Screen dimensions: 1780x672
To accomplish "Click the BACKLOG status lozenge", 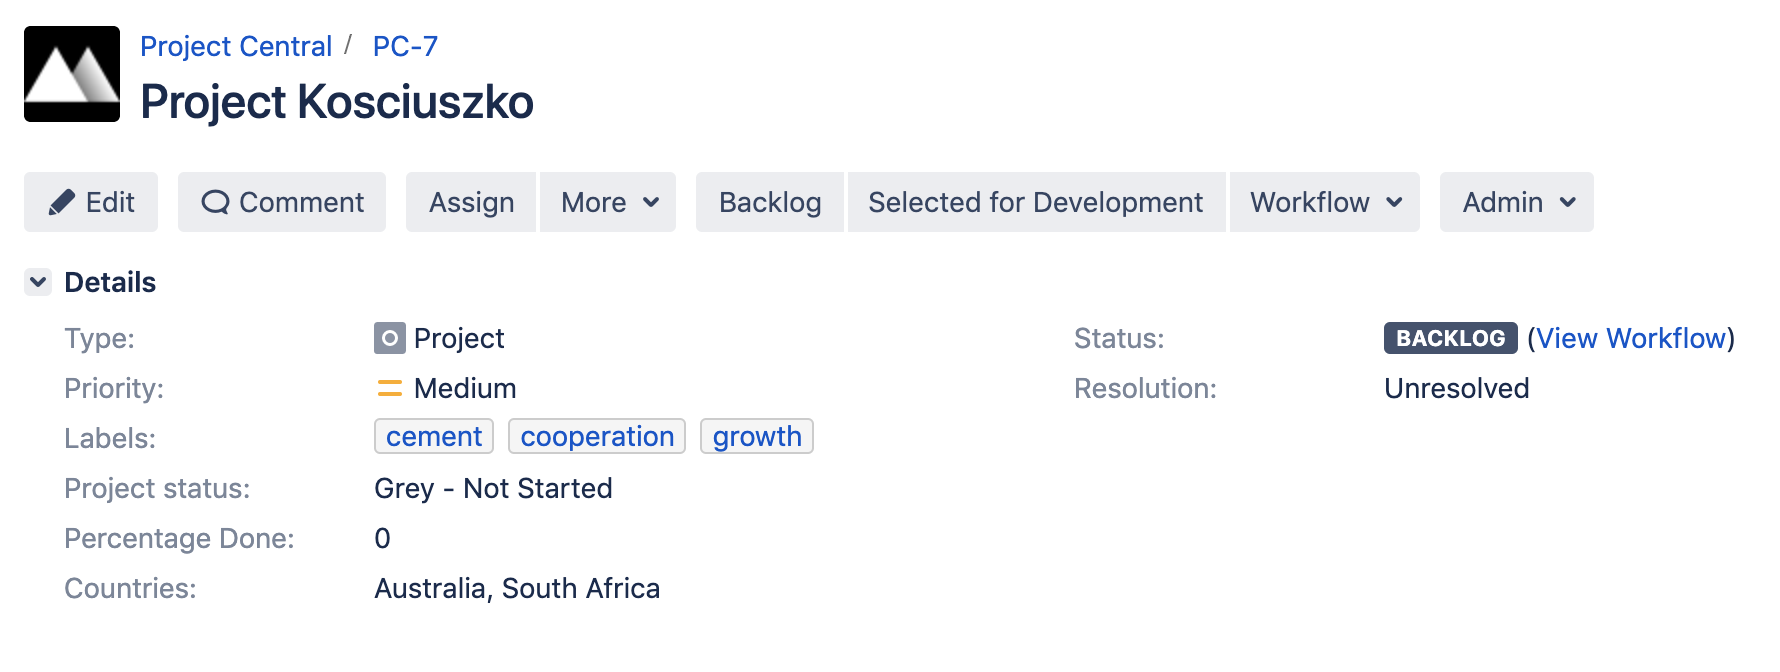I will tap(1448, 338).
